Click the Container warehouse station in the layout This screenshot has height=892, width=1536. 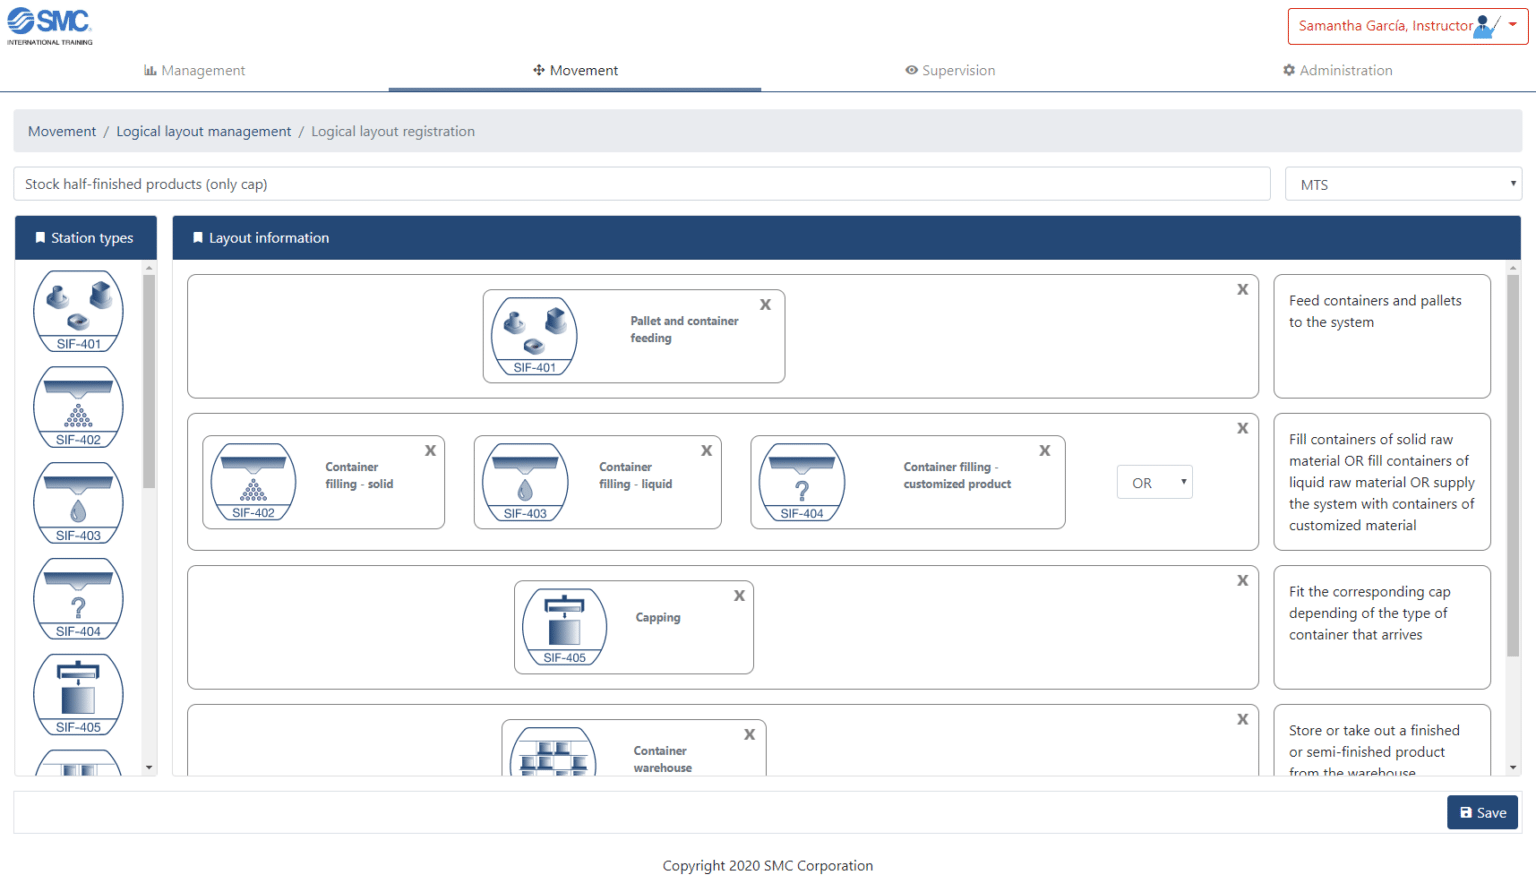click(x=633, y=752)
